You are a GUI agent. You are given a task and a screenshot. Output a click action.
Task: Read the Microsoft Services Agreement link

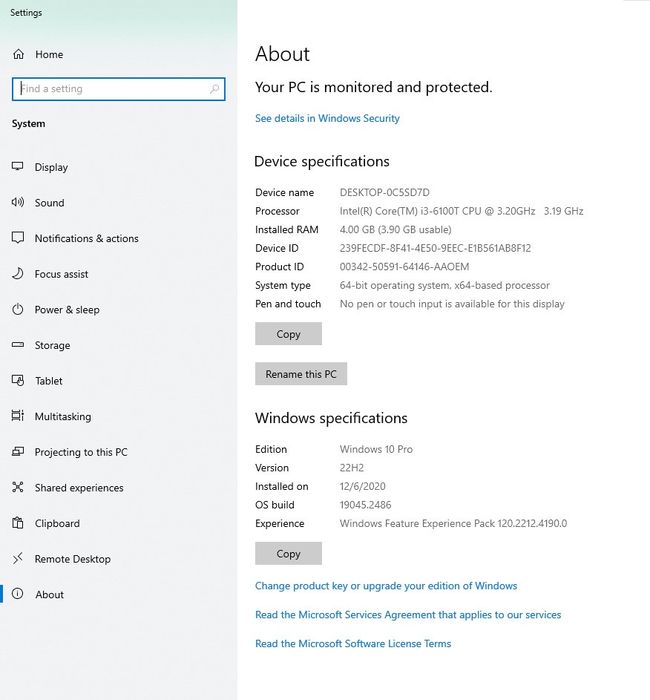408,615
